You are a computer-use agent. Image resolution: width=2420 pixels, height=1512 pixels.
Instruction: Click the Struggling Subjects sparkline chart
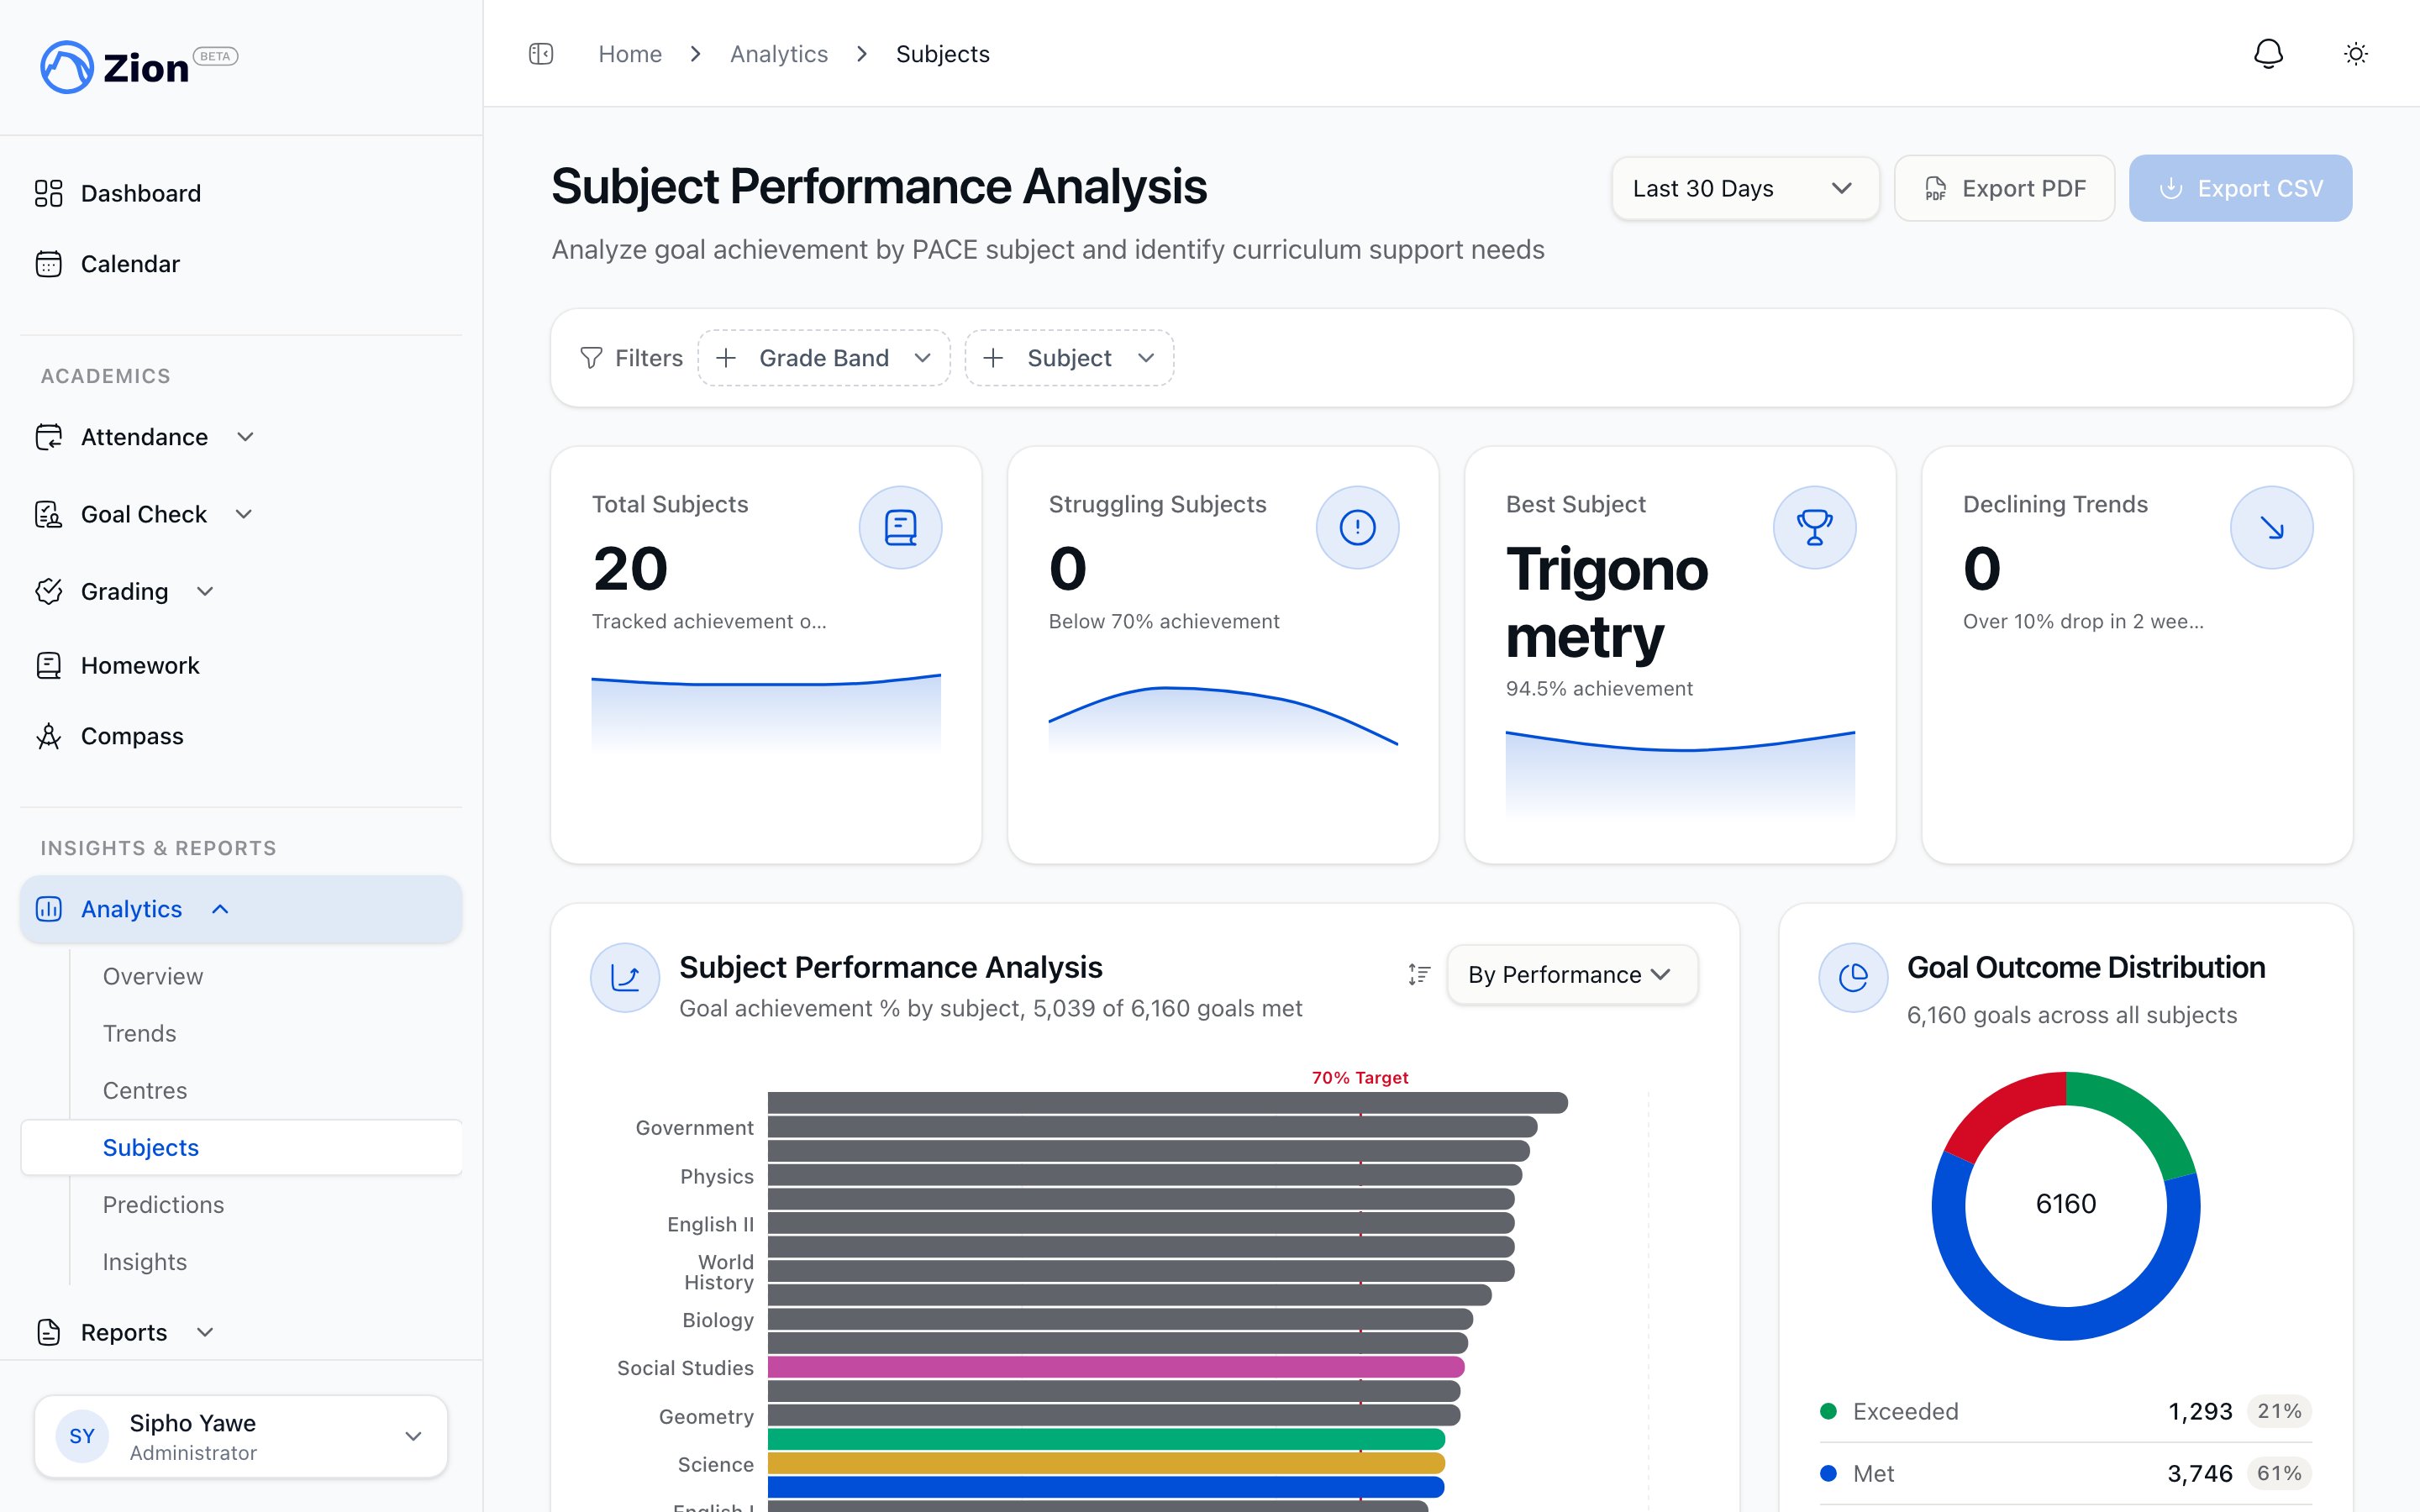click(1223, 718)
